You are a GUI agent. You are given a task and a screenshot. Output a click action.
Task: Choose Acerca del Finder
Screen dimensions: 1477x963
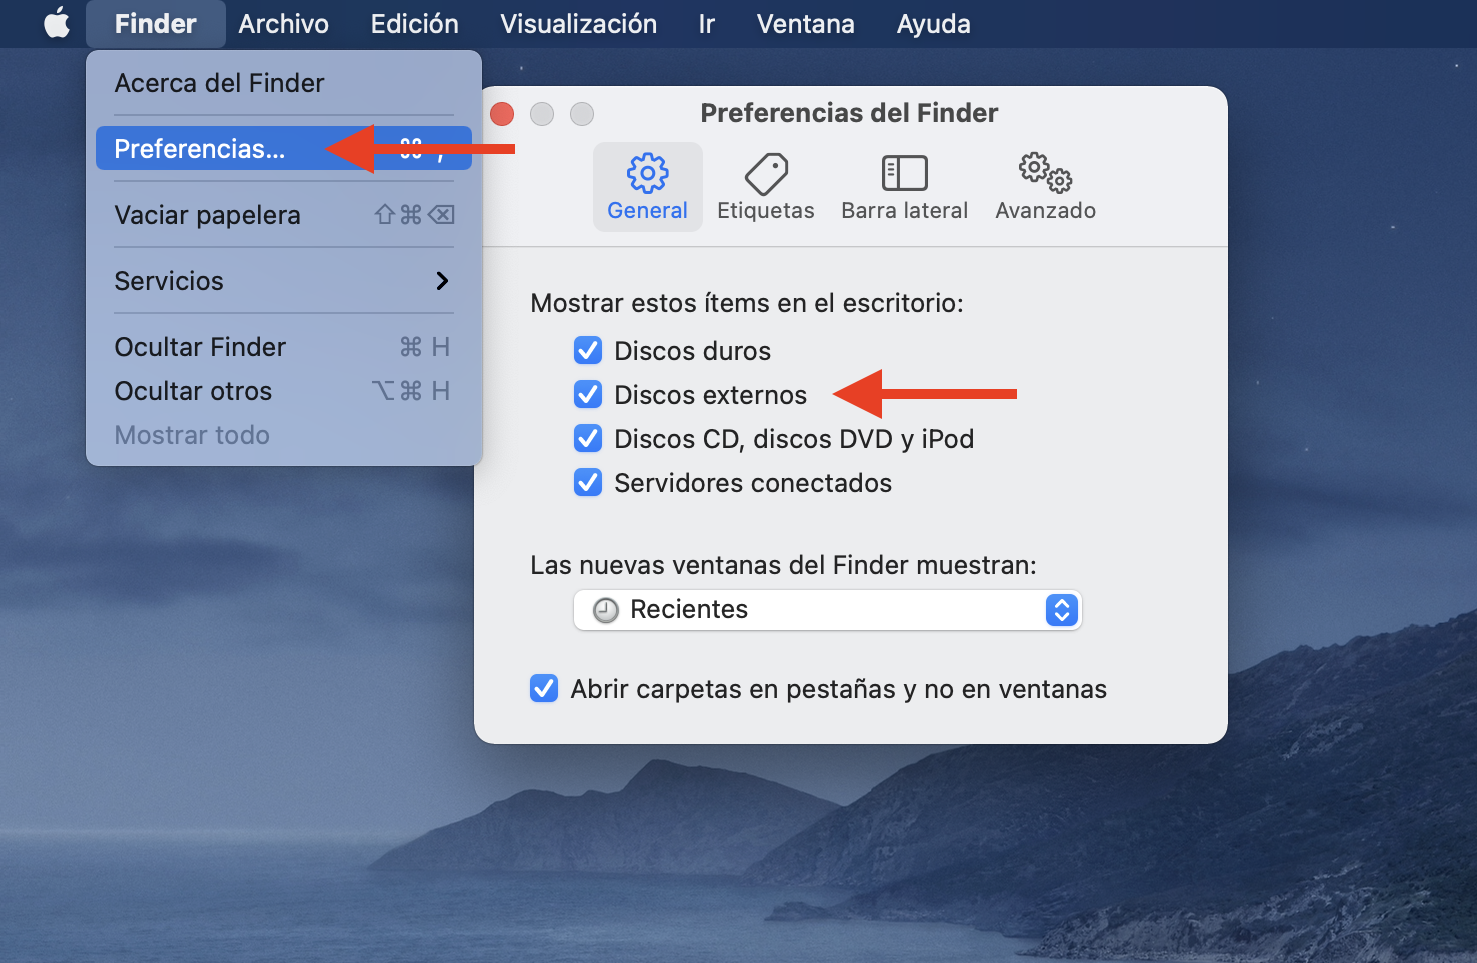pos(284,83)
